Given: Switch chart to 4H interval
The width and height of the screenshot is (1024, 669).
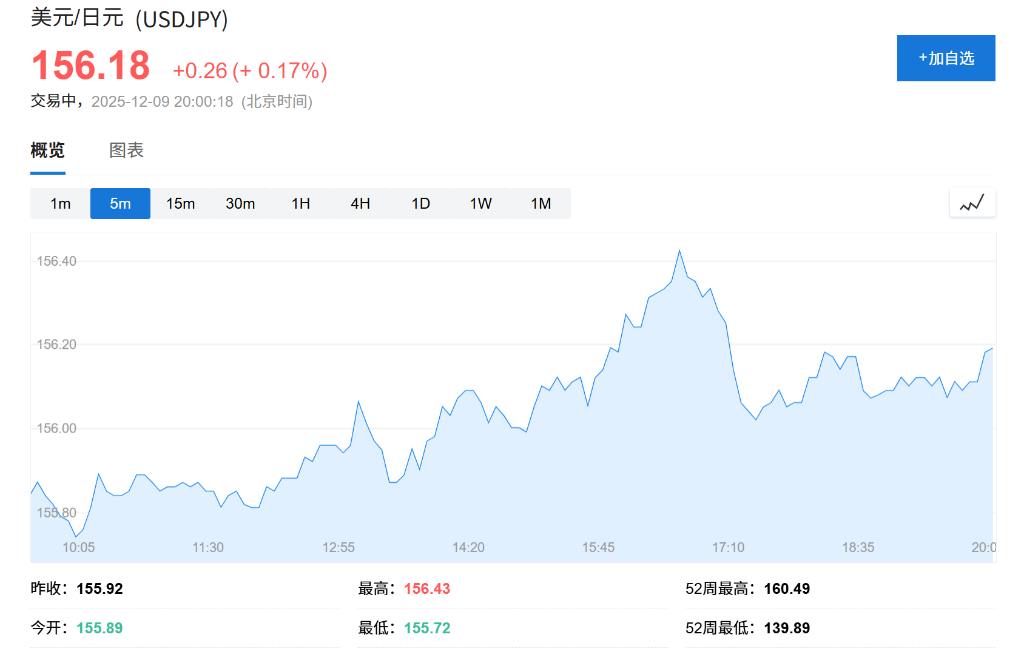Looking at the screenshot, I should (x=360, y=204).
